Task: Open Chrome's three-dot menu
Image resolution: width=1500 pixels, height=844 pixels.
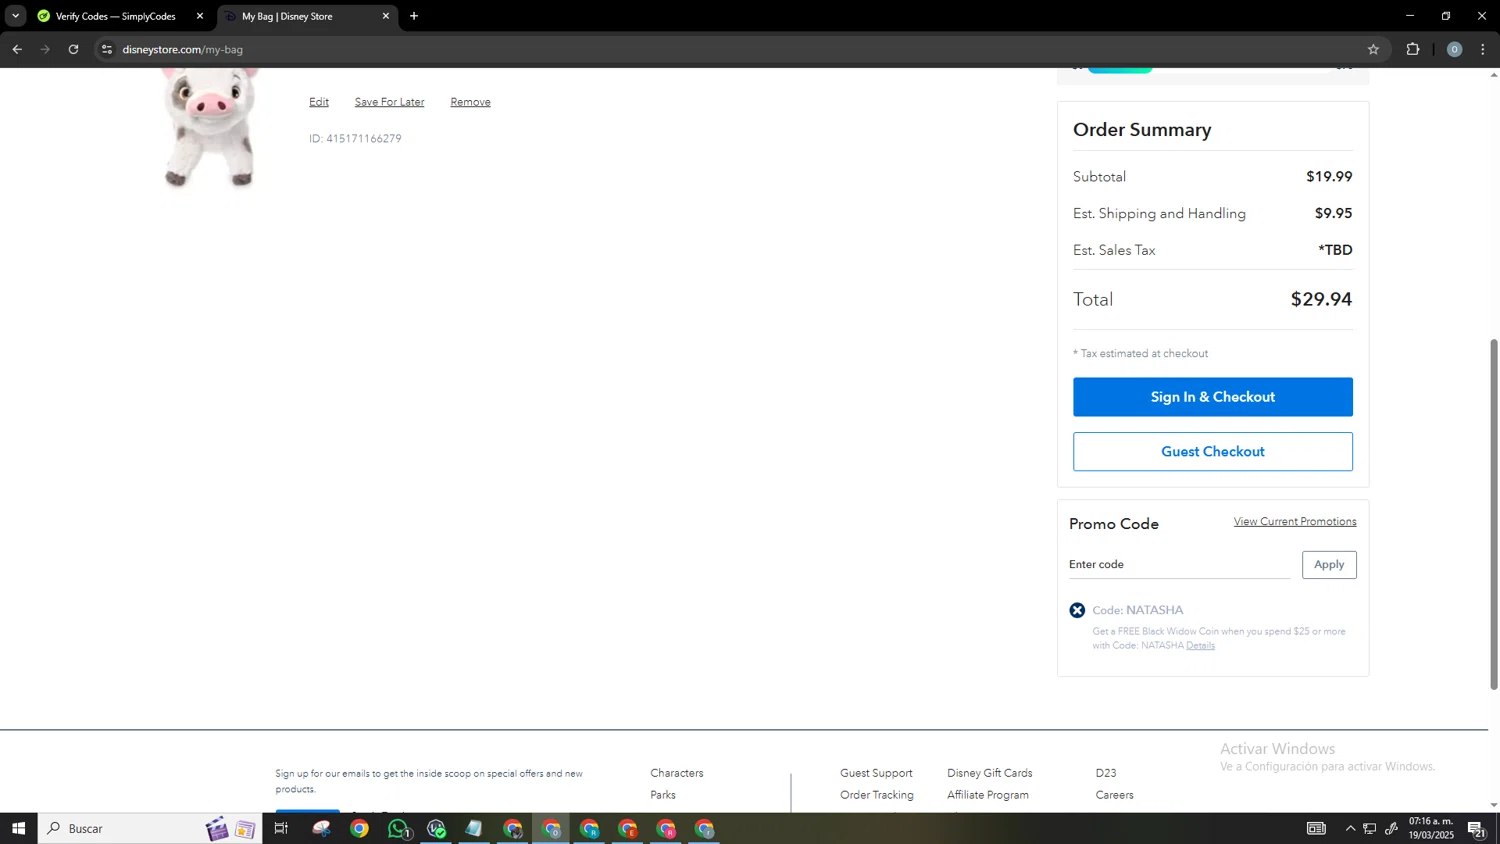Action: [x=1483, y=49]
